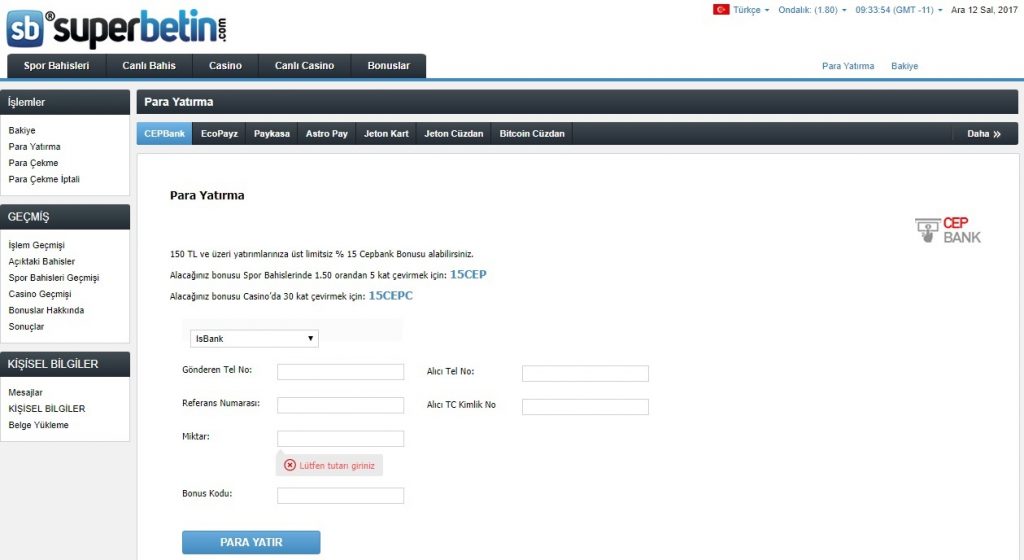1024x560 pixels.
Task: Open Belge Yükleme link
Action: coord(38,425)
